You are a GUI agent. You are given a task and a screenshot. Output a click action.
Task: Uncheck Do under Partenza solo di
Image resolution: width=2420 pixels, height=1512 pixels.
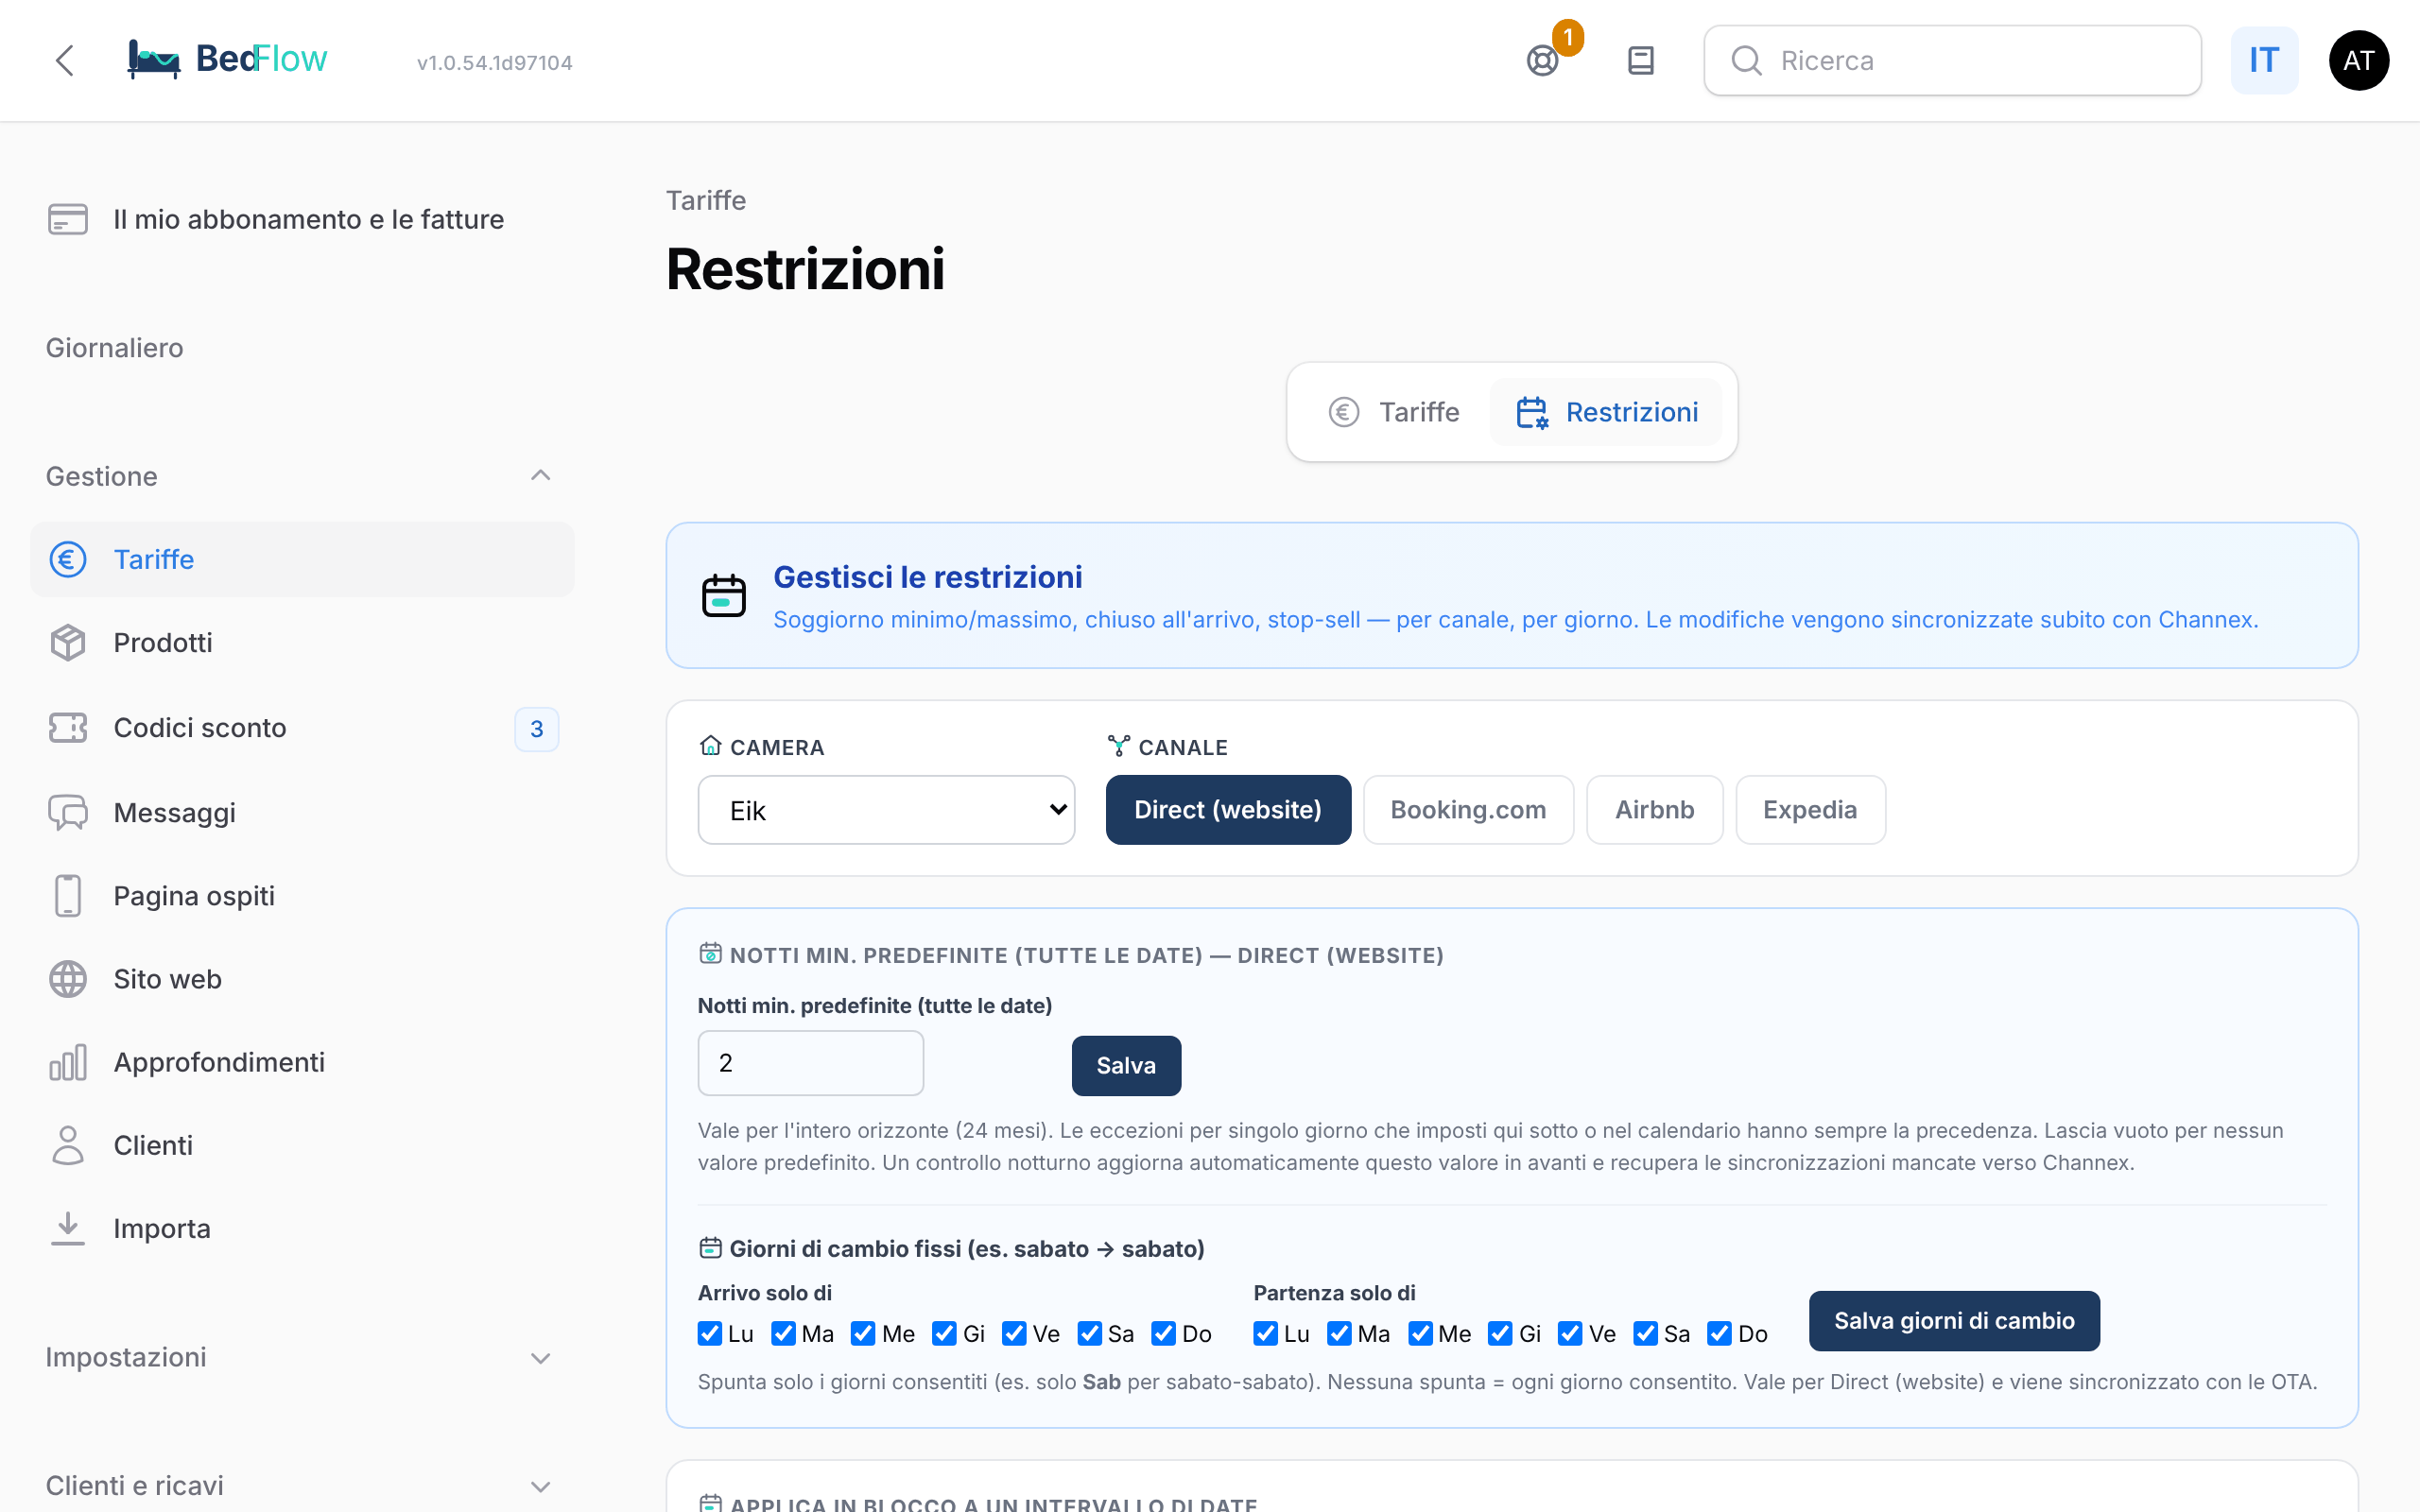coord(1720,1334)
